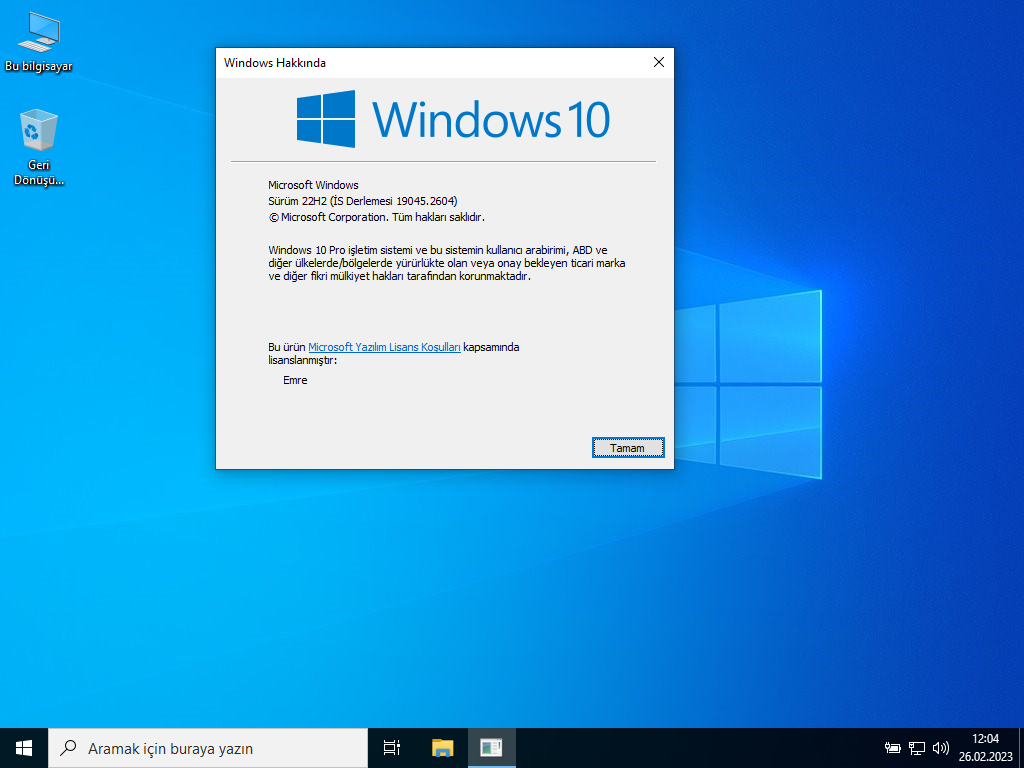Check the power status tray icon
The height and width of the screenshot is (768, 1024).
click(x=893, y=748)
